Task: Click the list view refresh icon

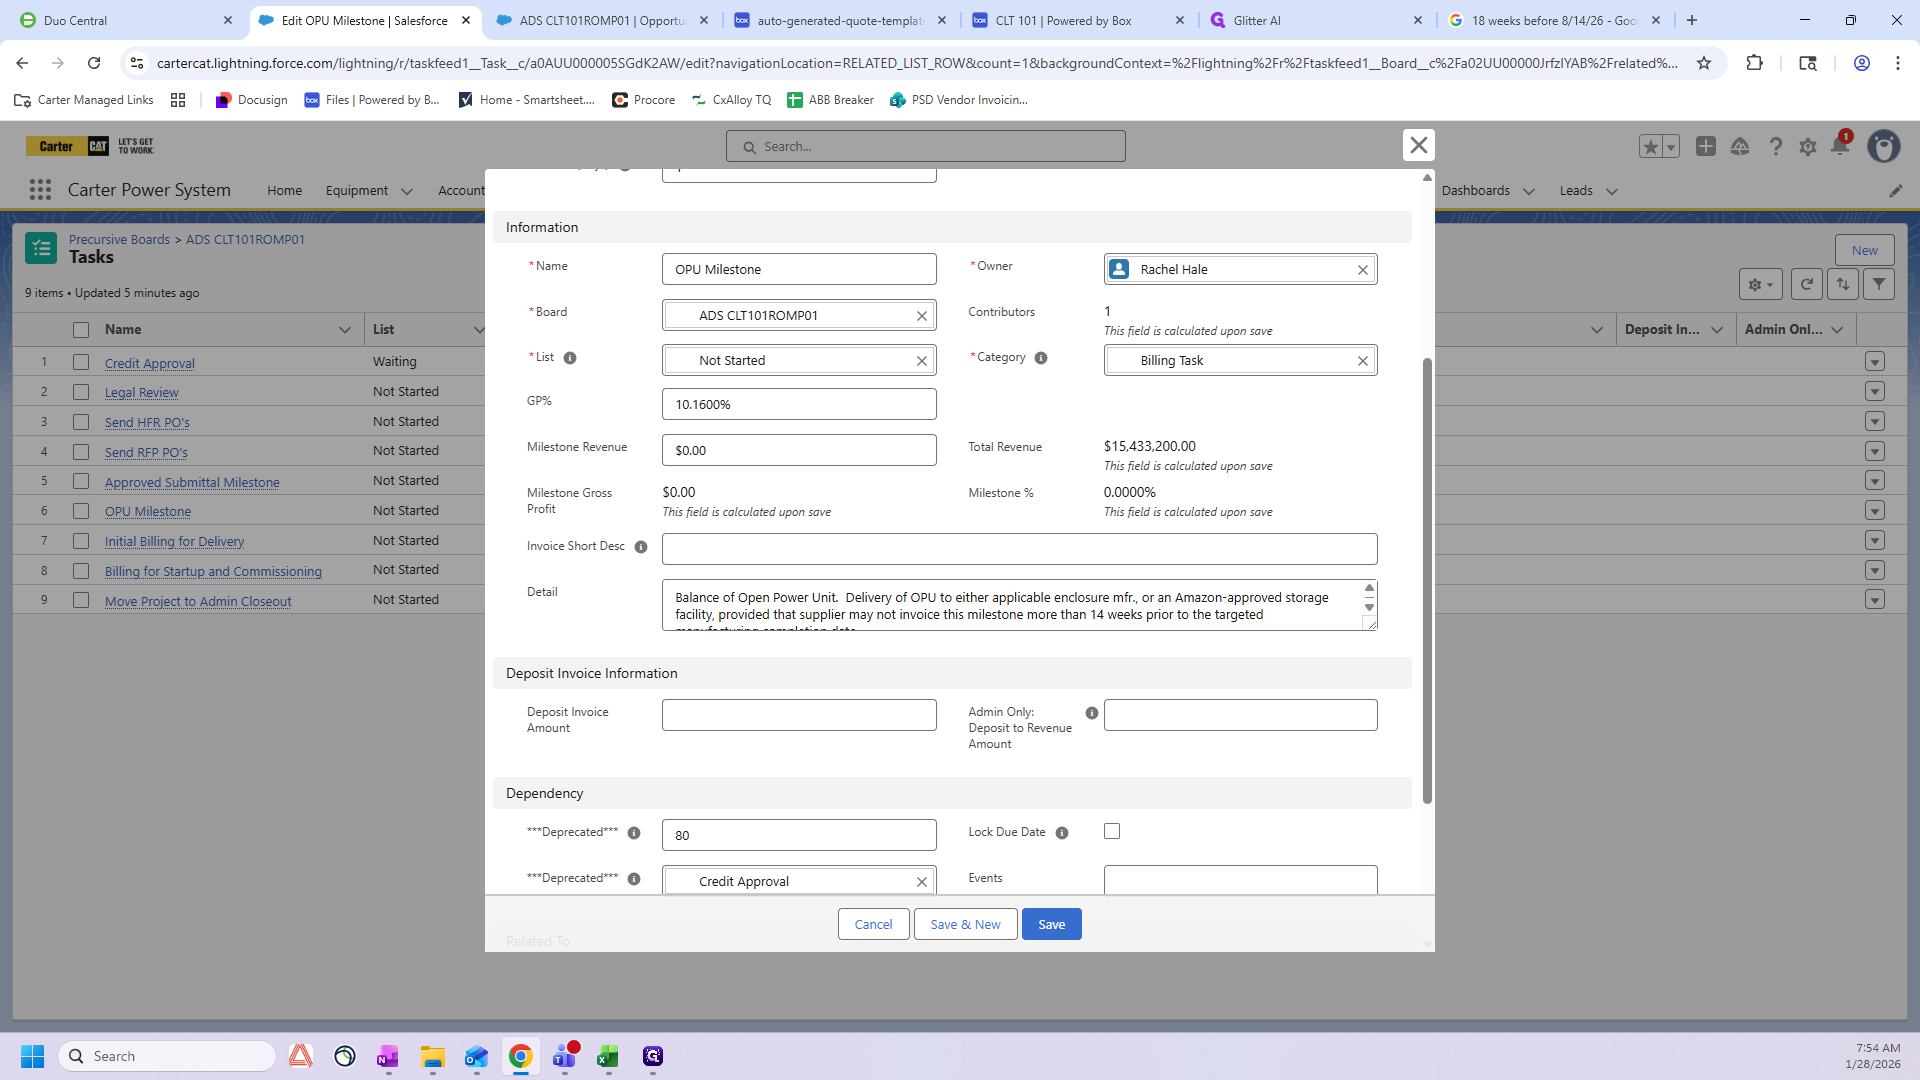Action: click(x=1806, y=284)
